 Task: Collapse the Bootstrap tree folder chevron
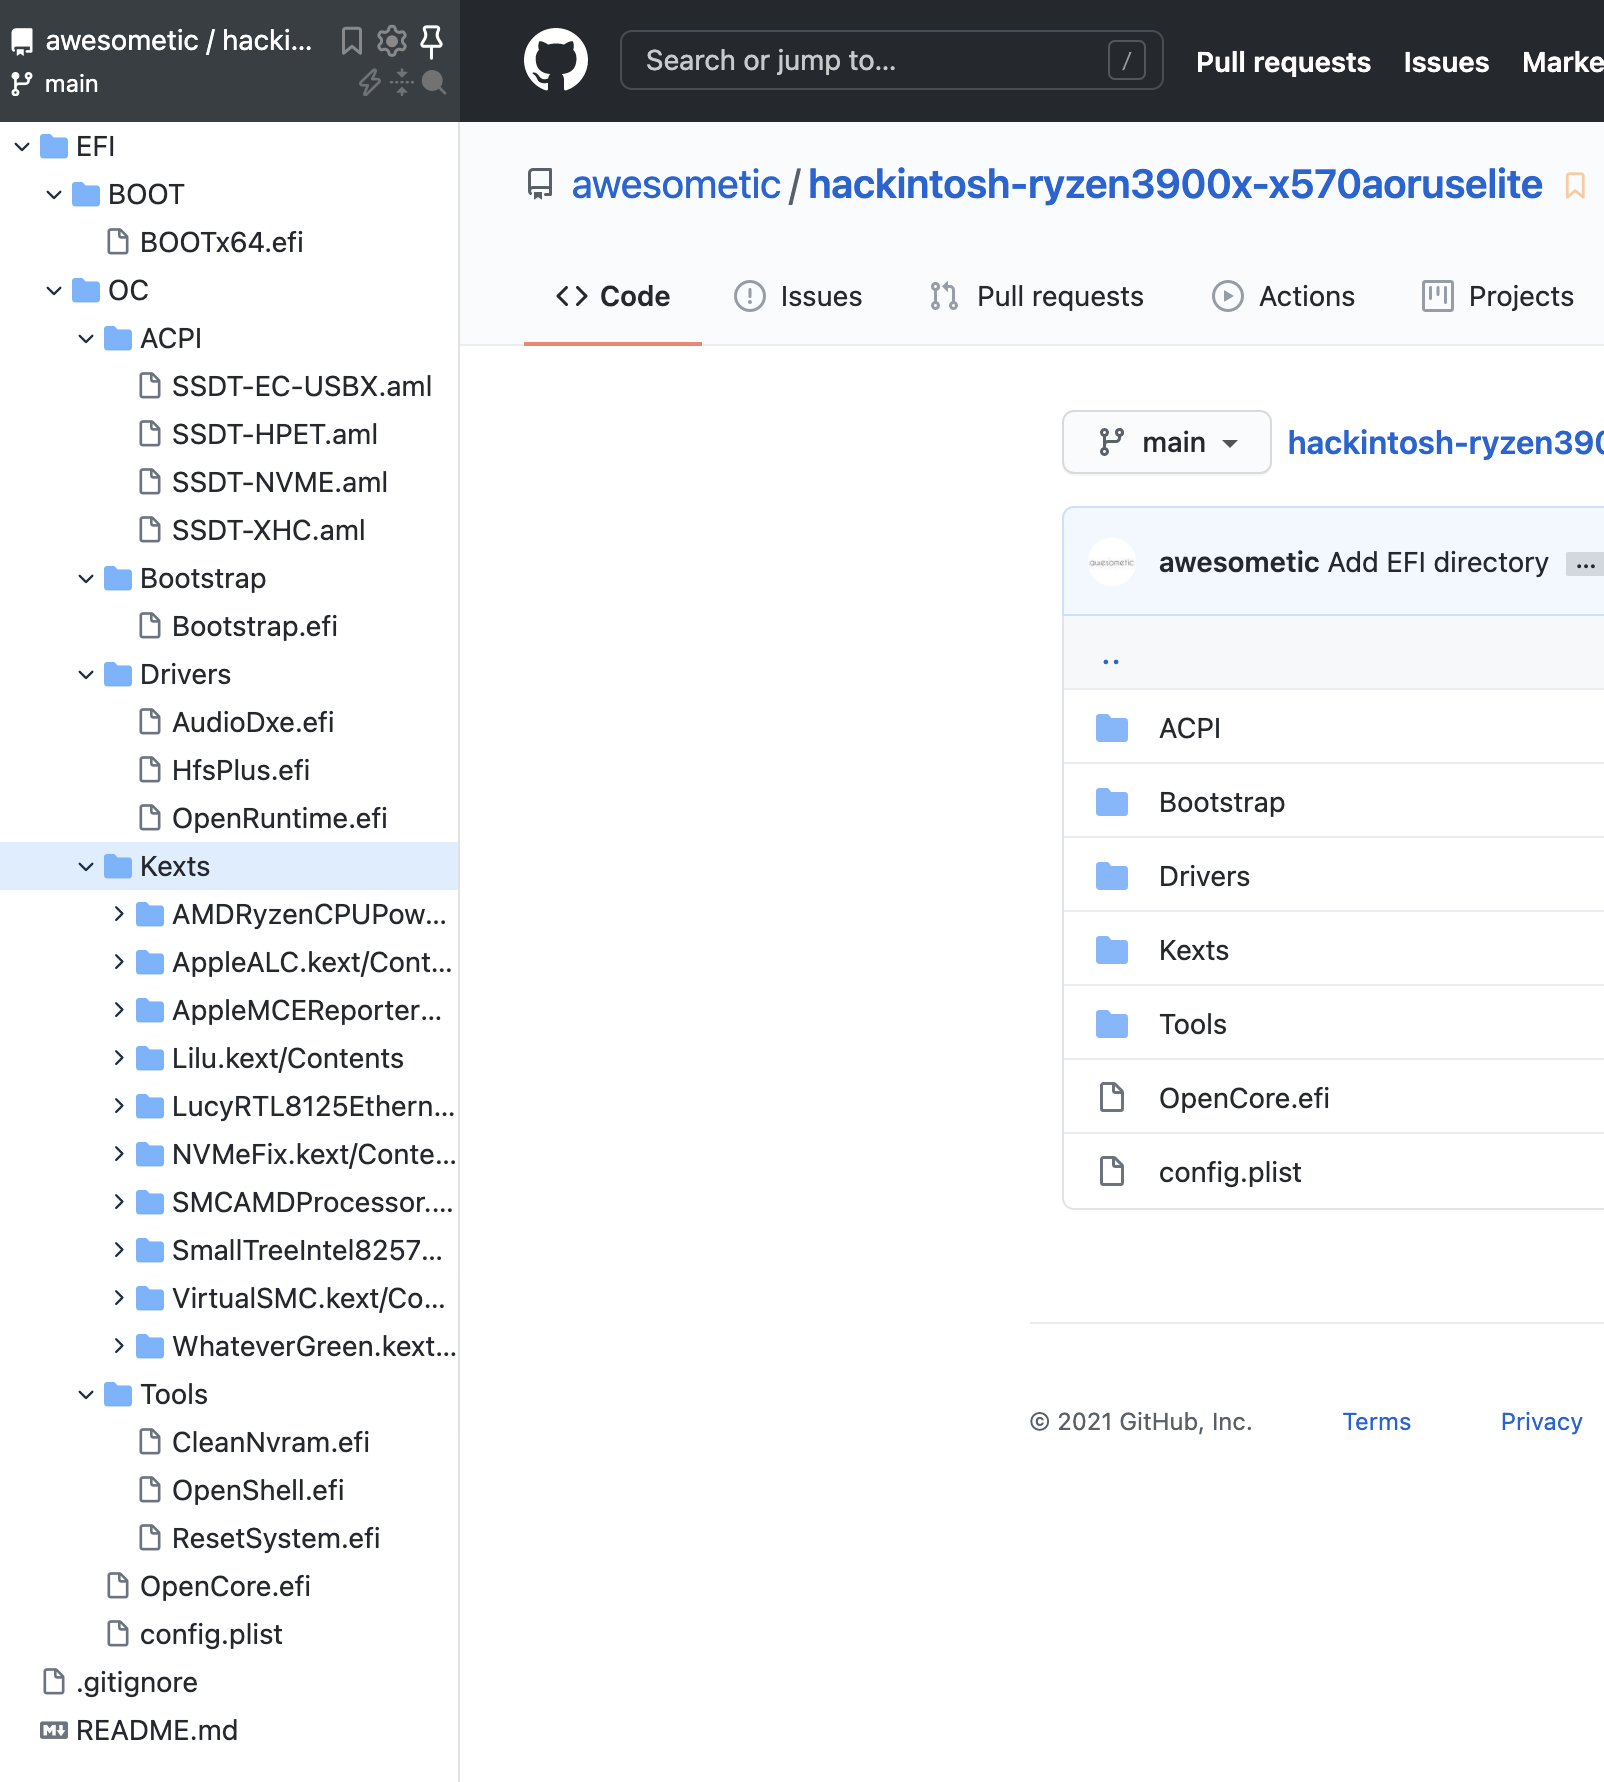(x=86, y=578)
